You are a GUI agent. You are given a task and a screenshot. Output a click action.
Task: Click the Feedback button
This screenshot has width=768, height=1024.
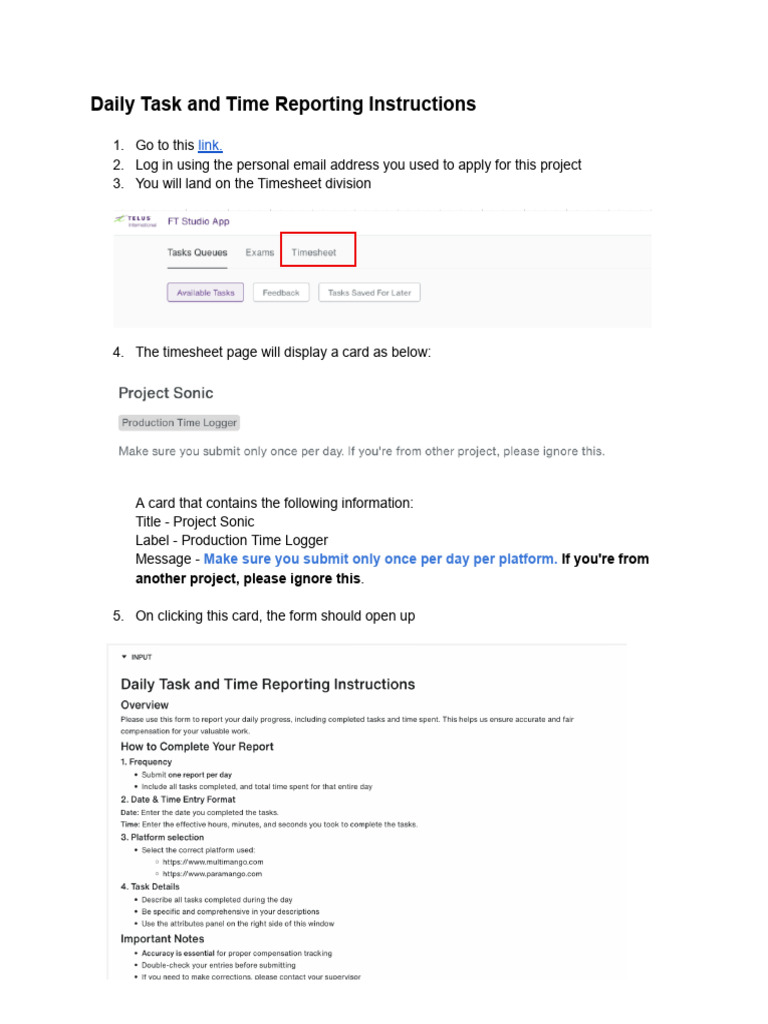(x=281, y=293)
